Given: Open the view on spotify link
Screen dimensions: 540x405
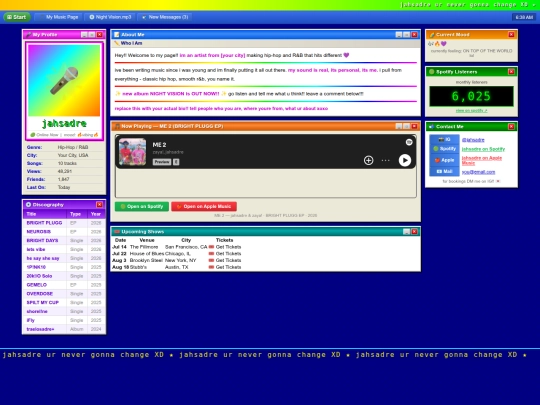Looking at the screenshot, I should [471, 111].
